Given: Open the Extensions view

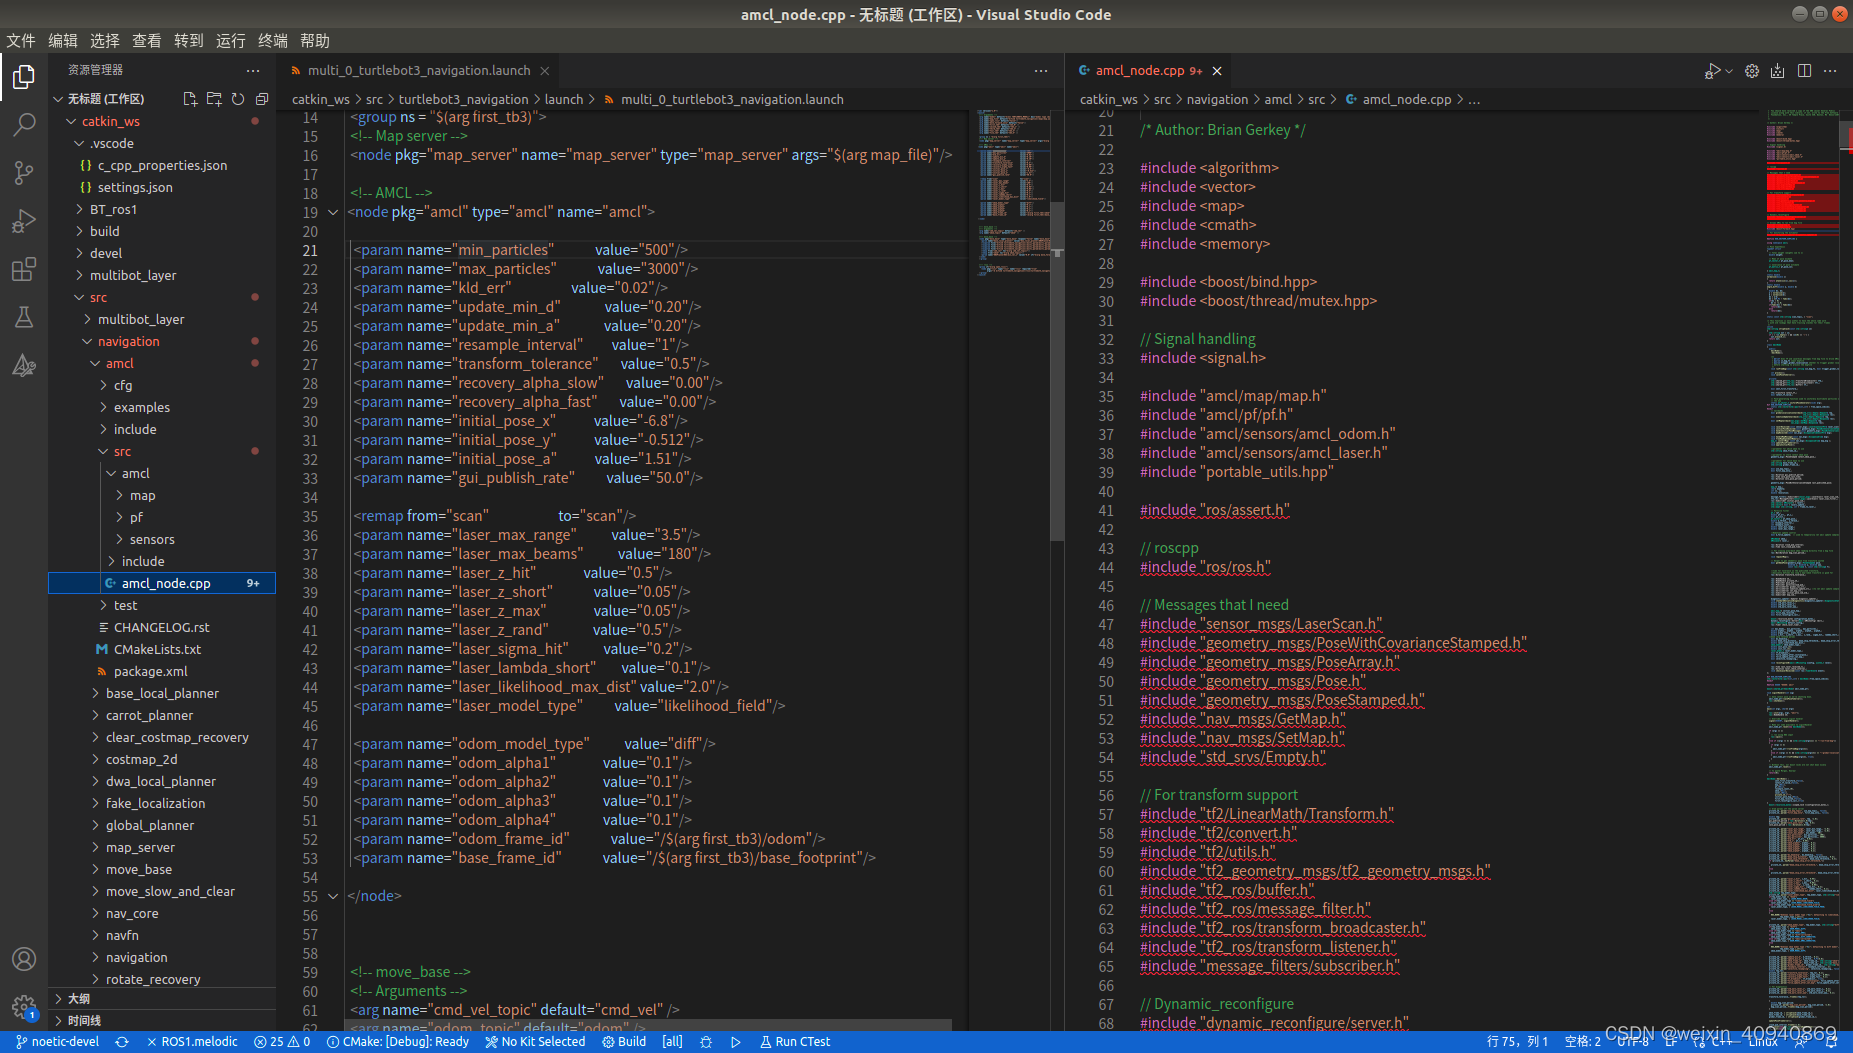Looking at the screenshot, I should (24, 269).
